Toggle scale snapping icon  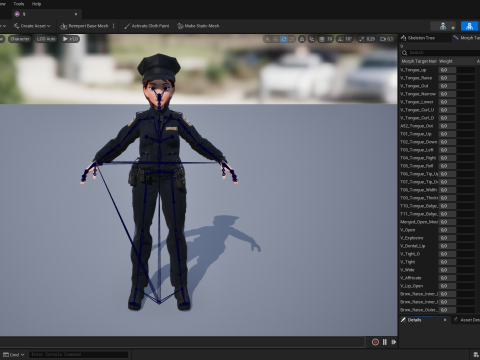click(x=362, y=39)
